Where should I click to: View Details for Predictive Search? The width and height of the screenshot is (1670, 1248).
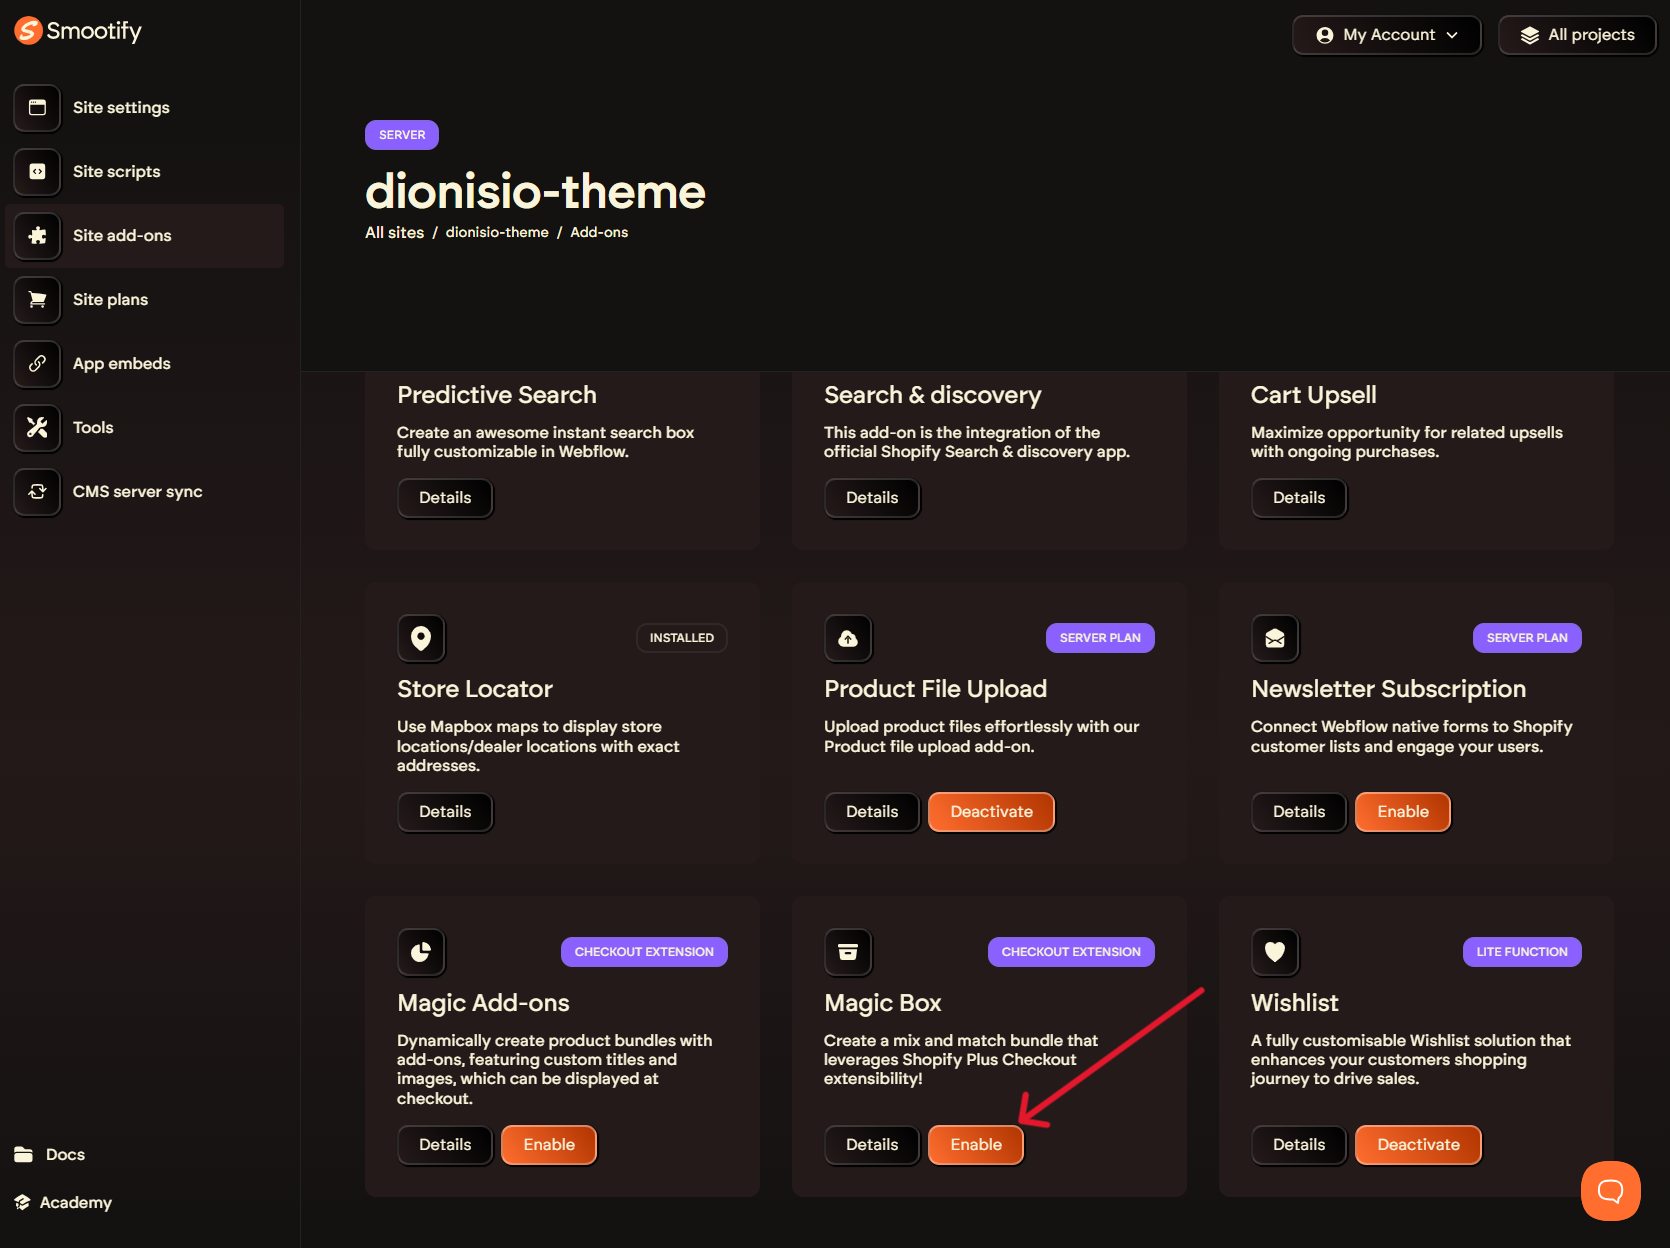click(x=445, y=498)
